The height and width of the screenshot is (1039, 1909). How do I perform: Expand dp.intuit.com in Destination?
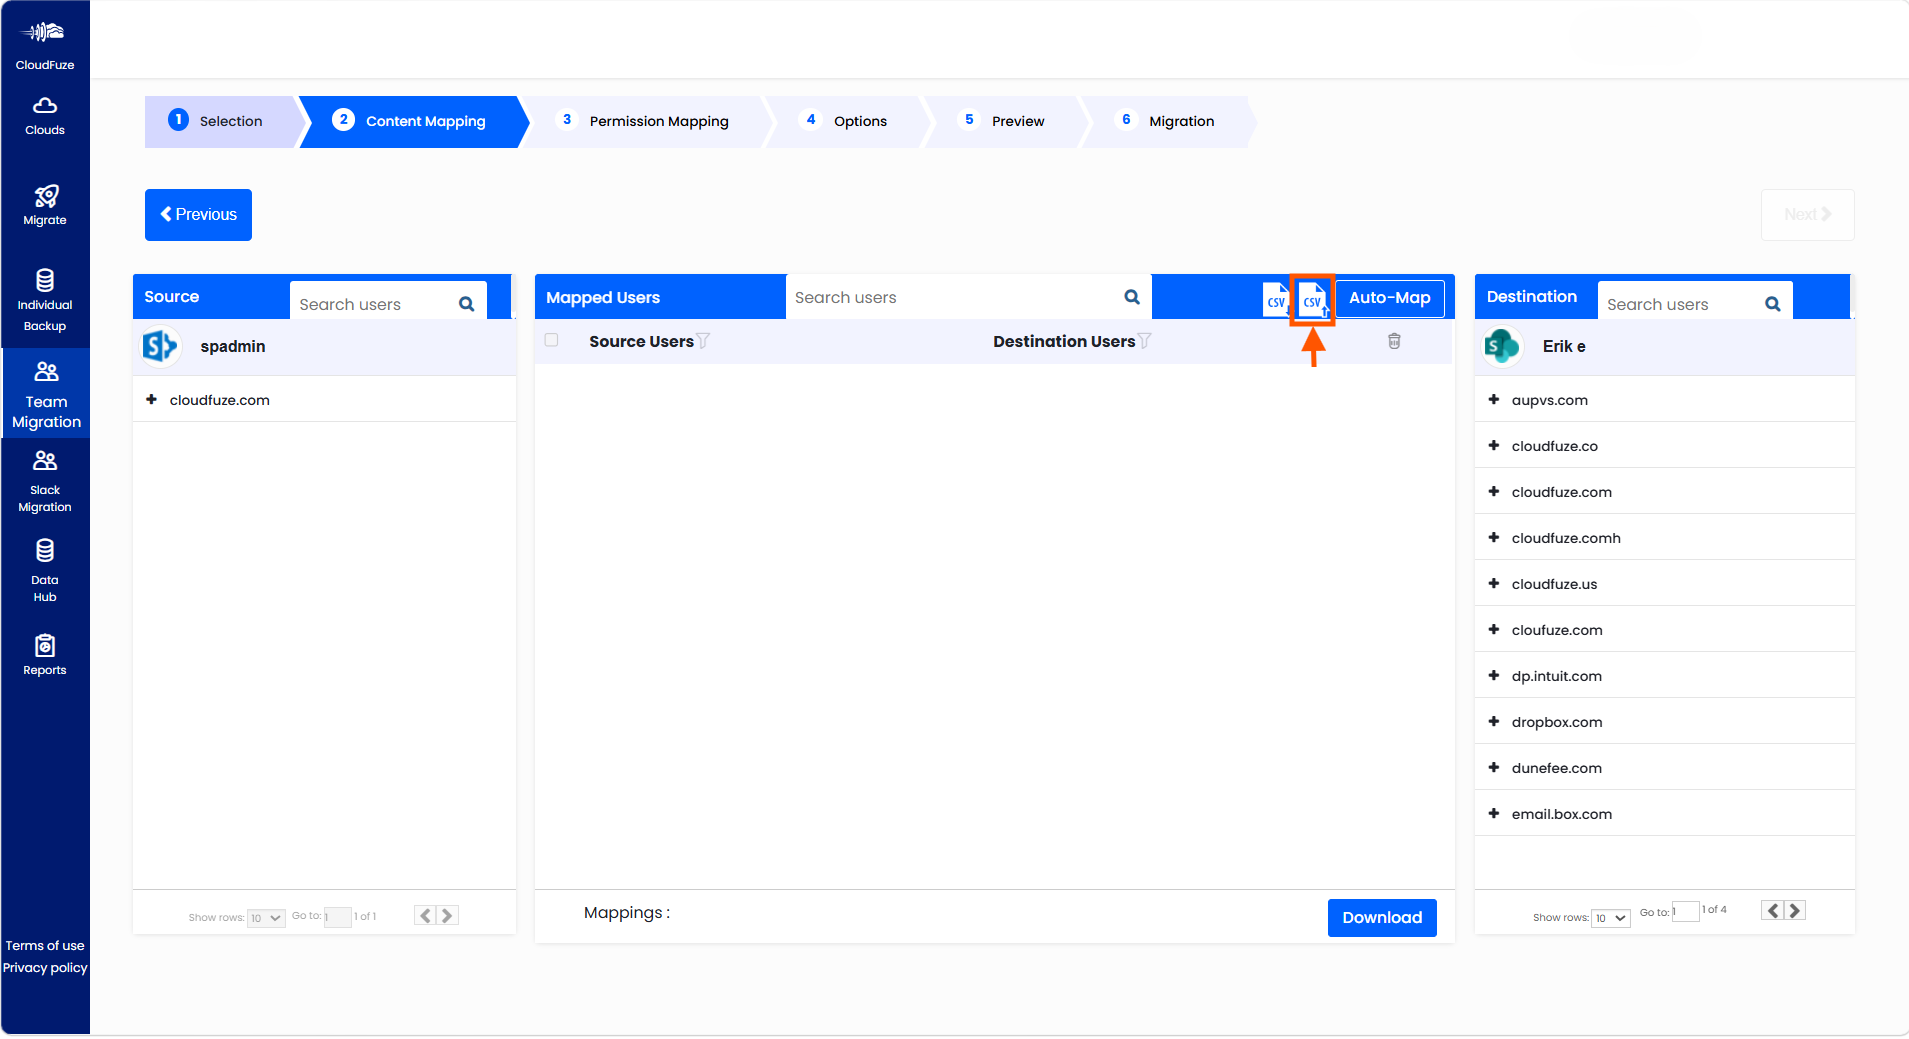click(1493, 675)
